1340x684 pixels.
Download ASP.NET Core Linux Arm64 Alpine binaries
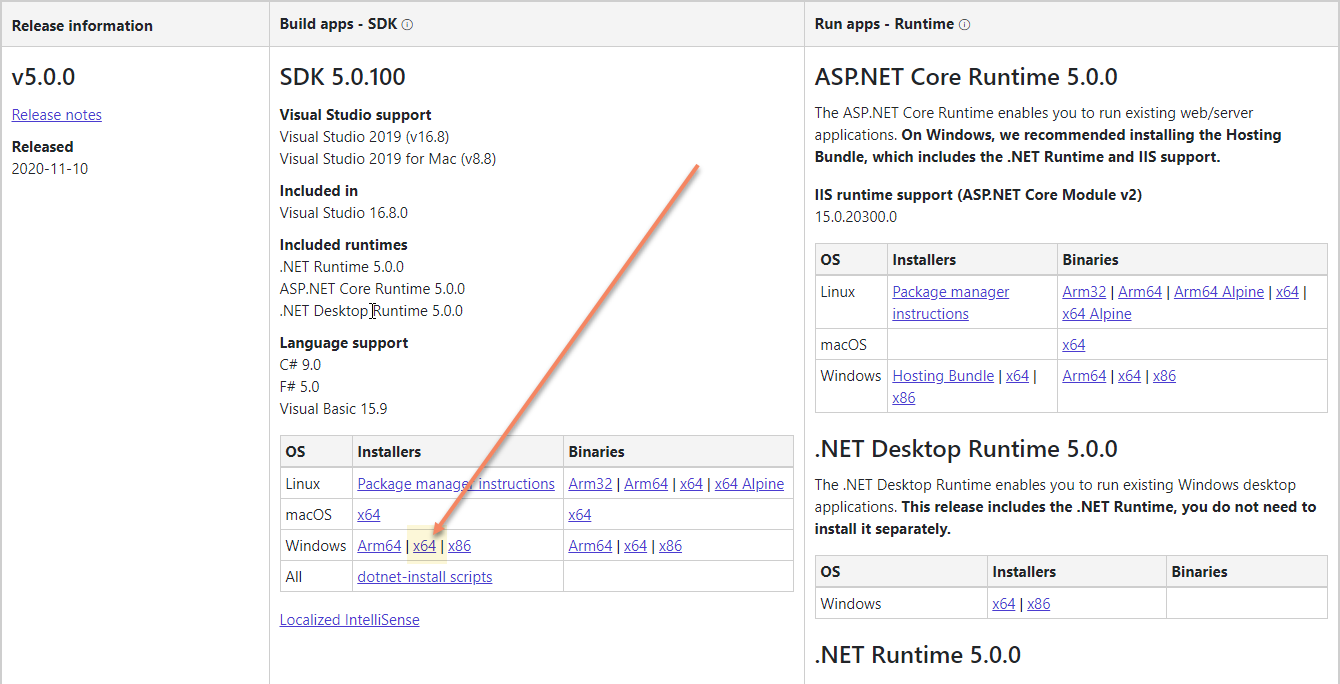point(1220,292)
